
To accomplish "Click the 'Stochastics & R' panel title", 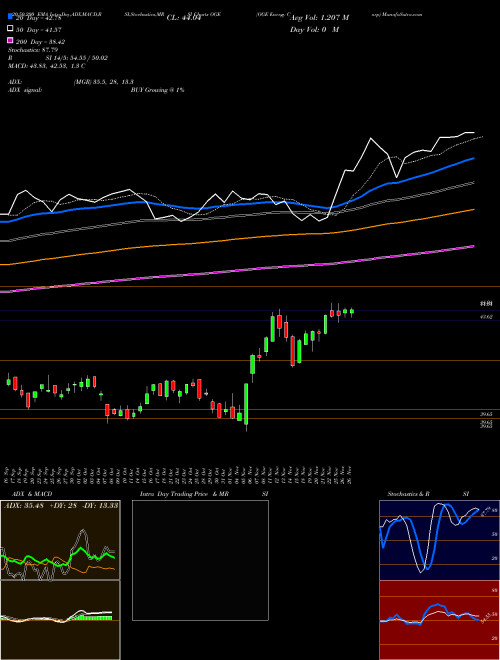I will pyautogui.click(x=409, y=494).
